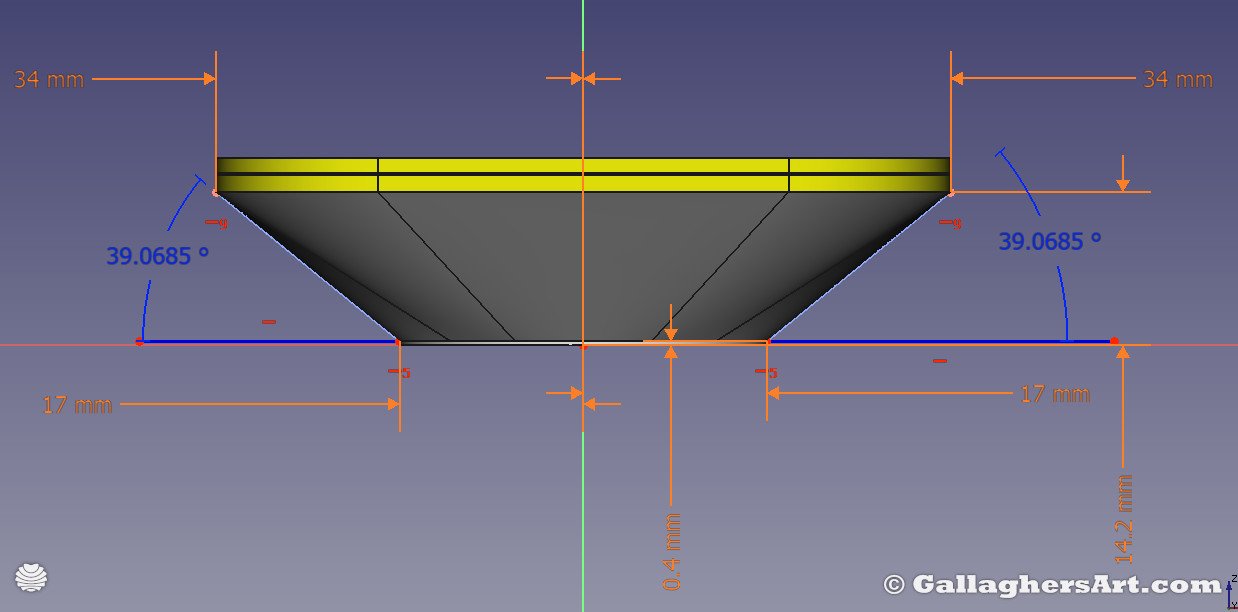Image resolution: width=1238 pixels, height=612 pixels.
Task: Select the yellow top rim face
Action: point(583,174)
